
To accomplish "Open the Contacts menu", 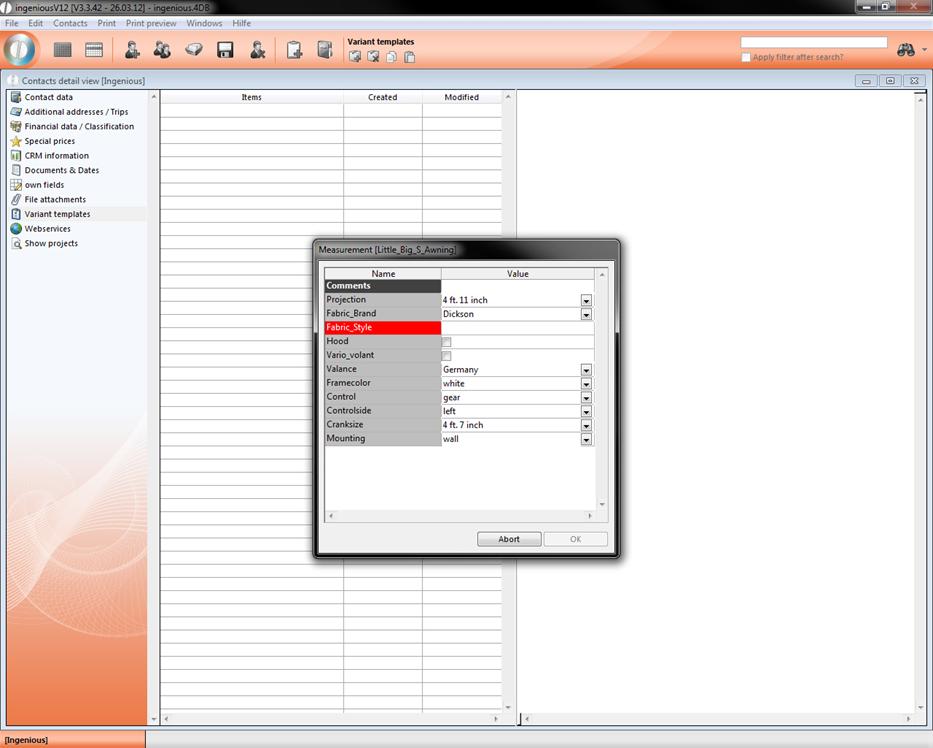I will click(70, 23).
